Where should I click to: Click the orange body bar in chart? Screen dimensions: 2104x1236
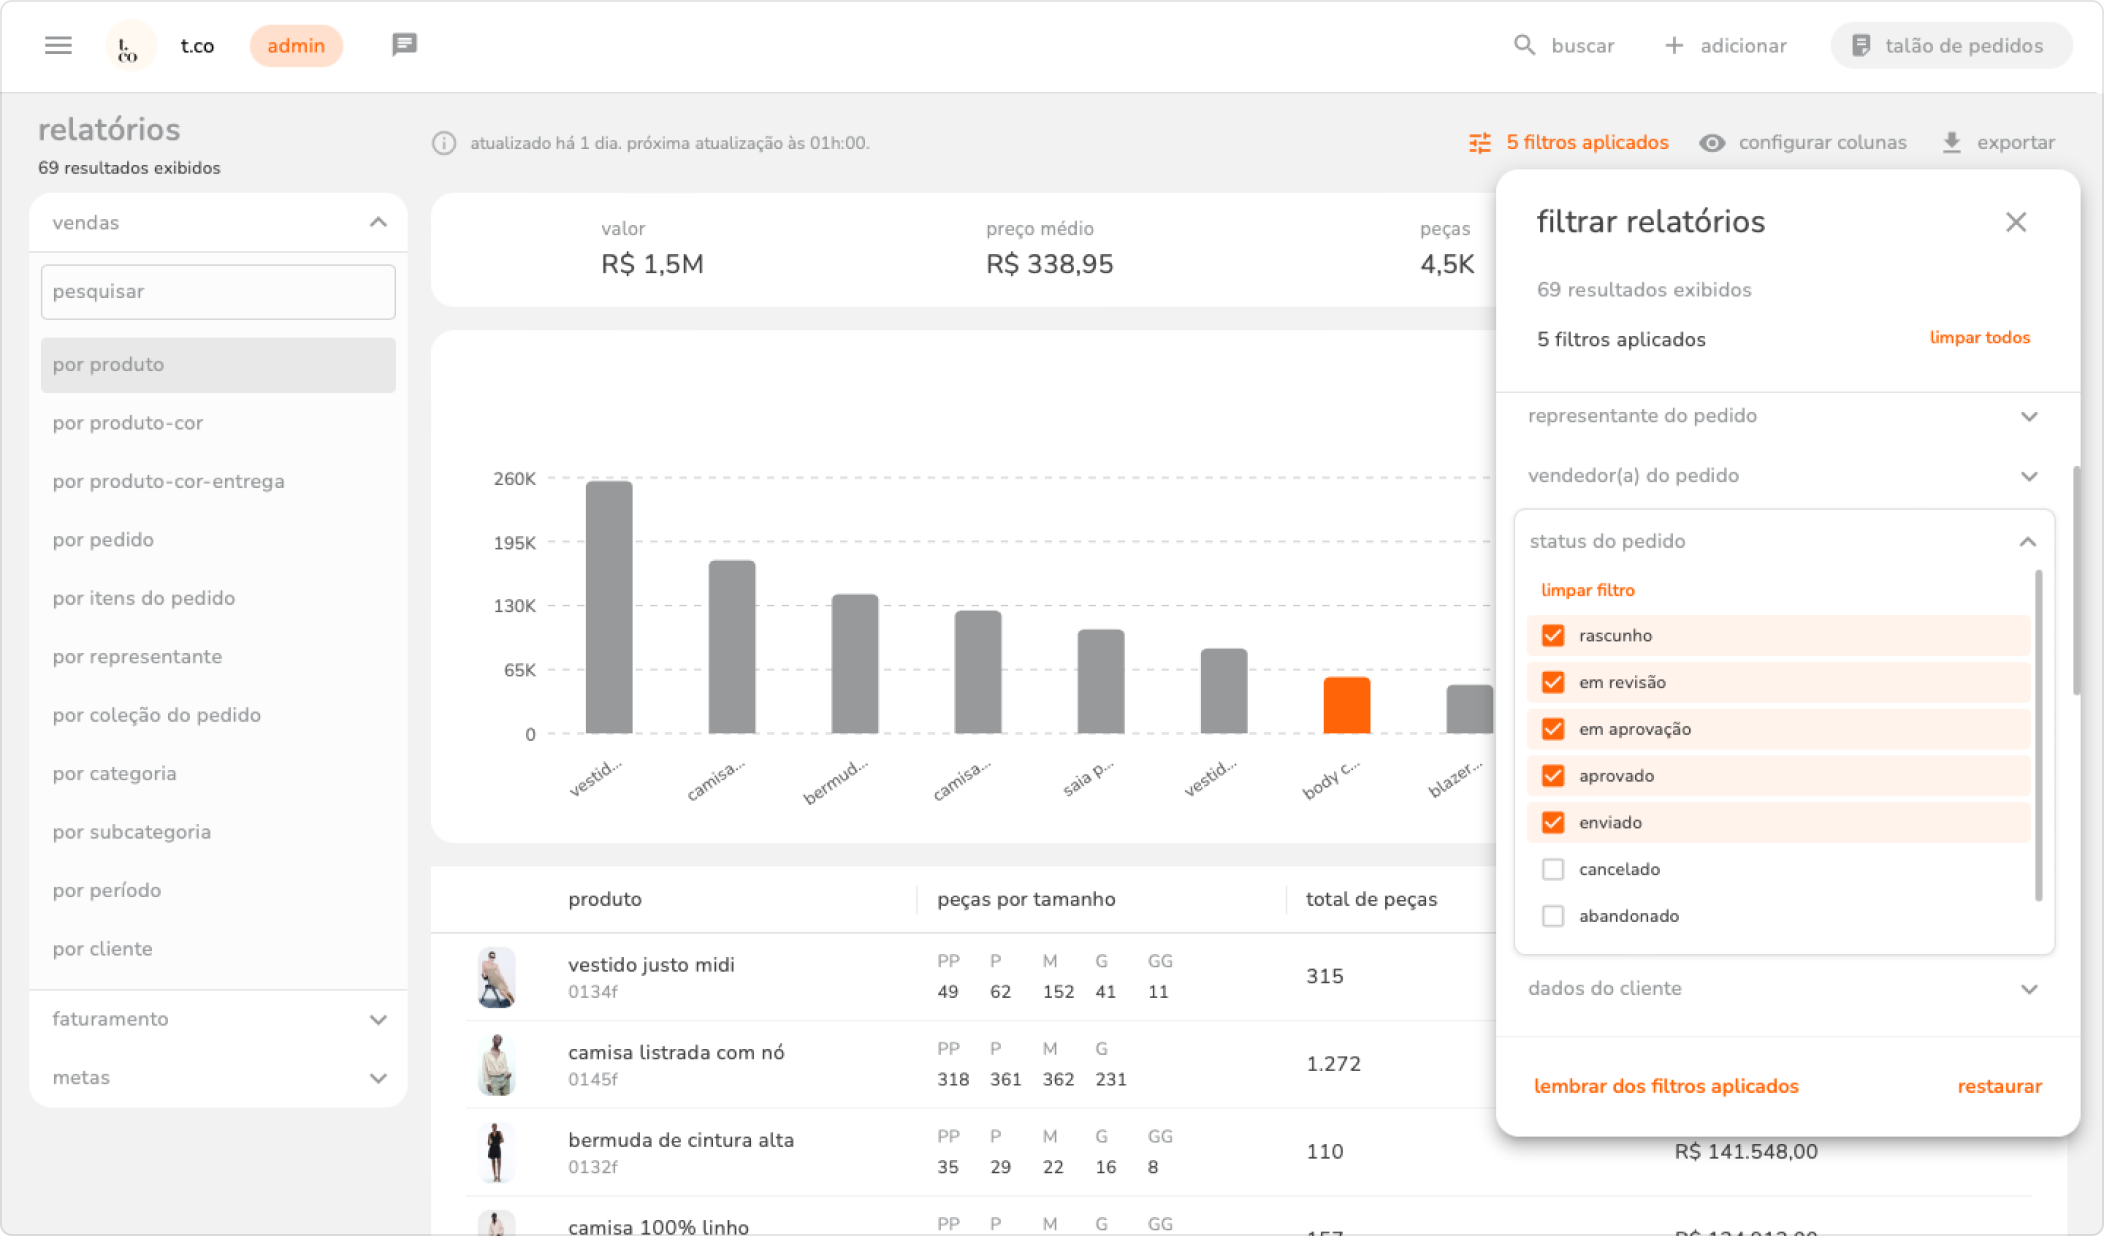pos(1346,705)
